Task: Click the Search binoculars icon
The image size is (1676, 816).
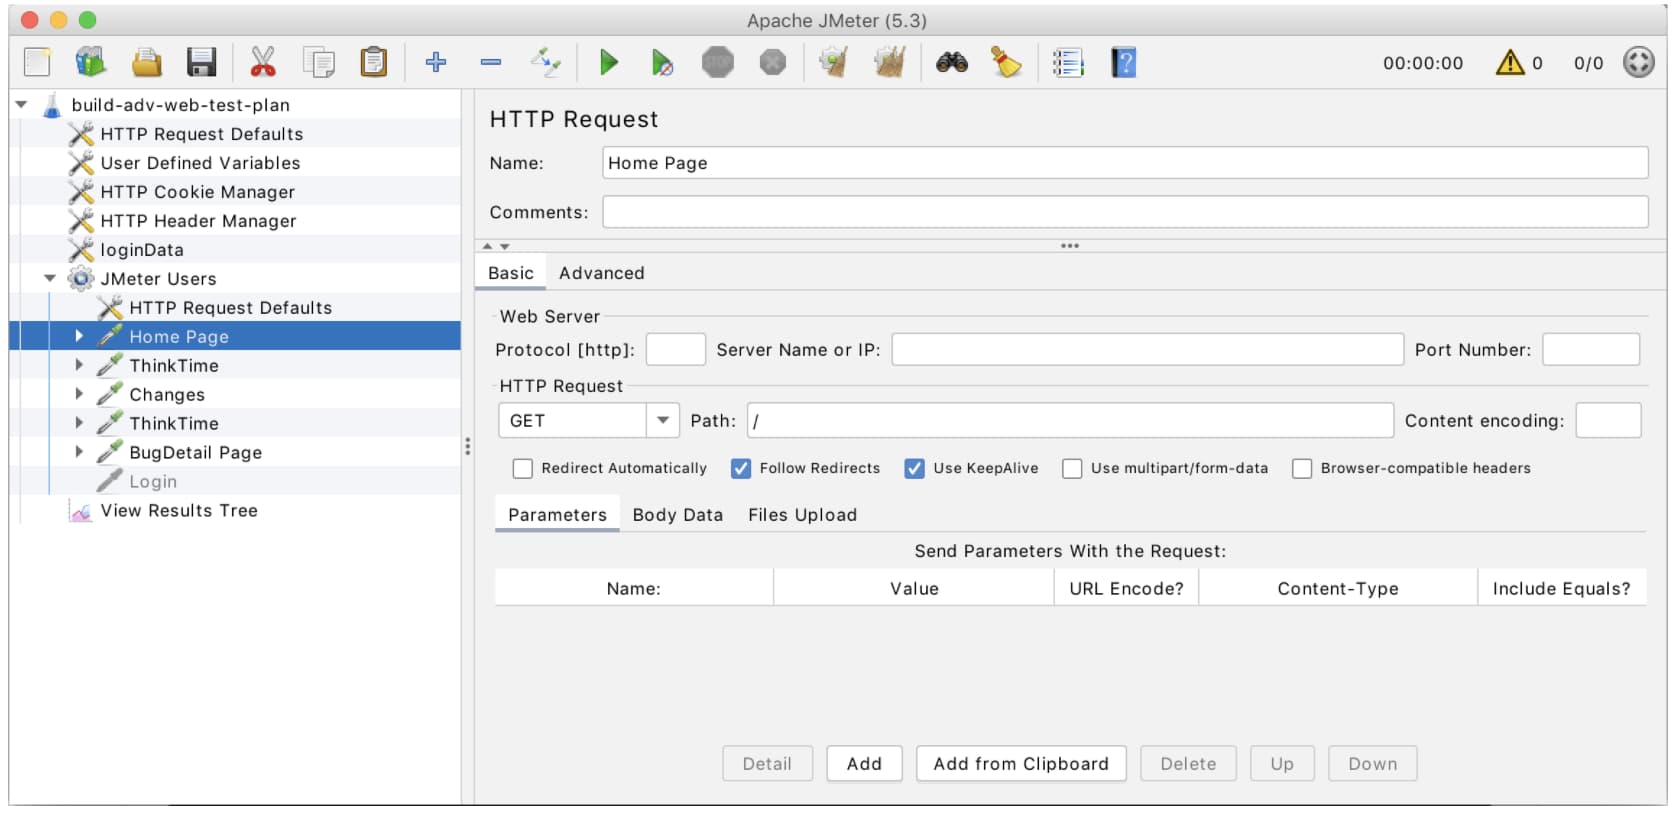Action: coord(952,62)
